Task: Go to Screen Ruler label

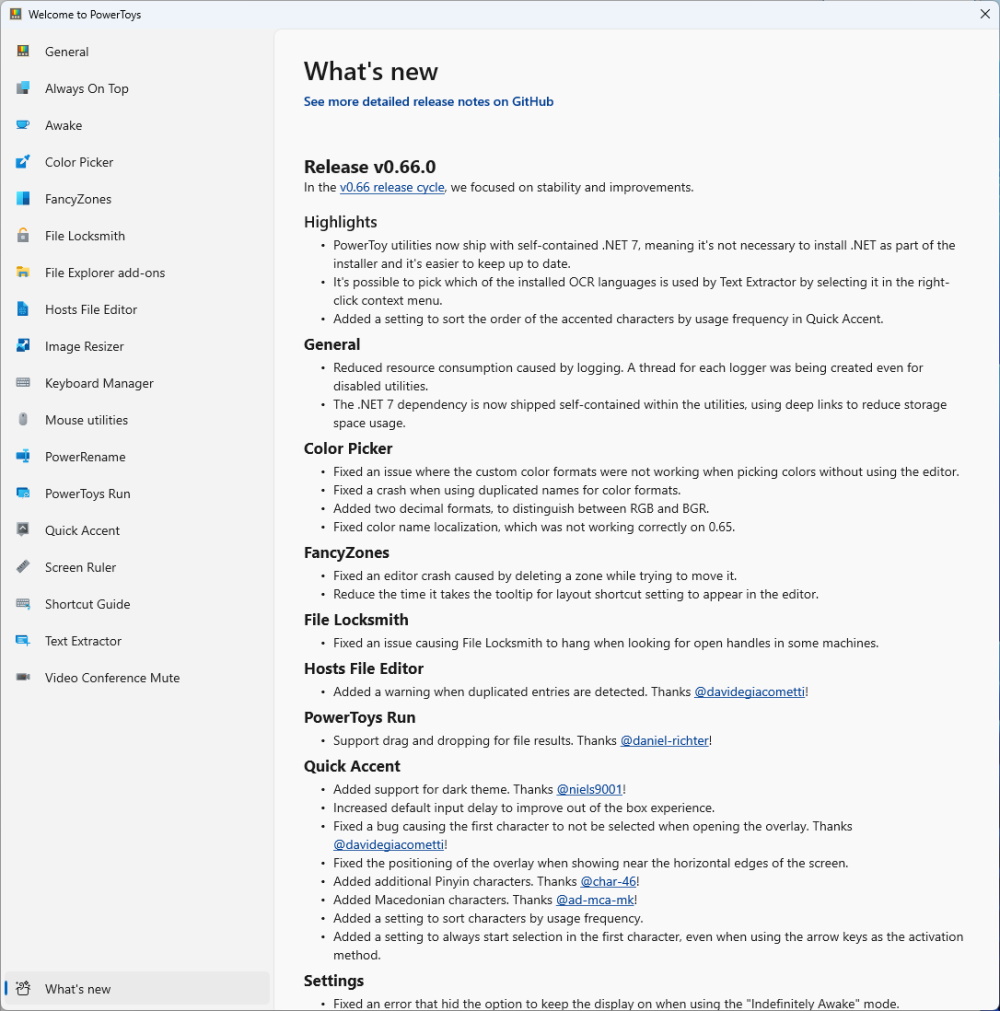Action: (81, 567)
